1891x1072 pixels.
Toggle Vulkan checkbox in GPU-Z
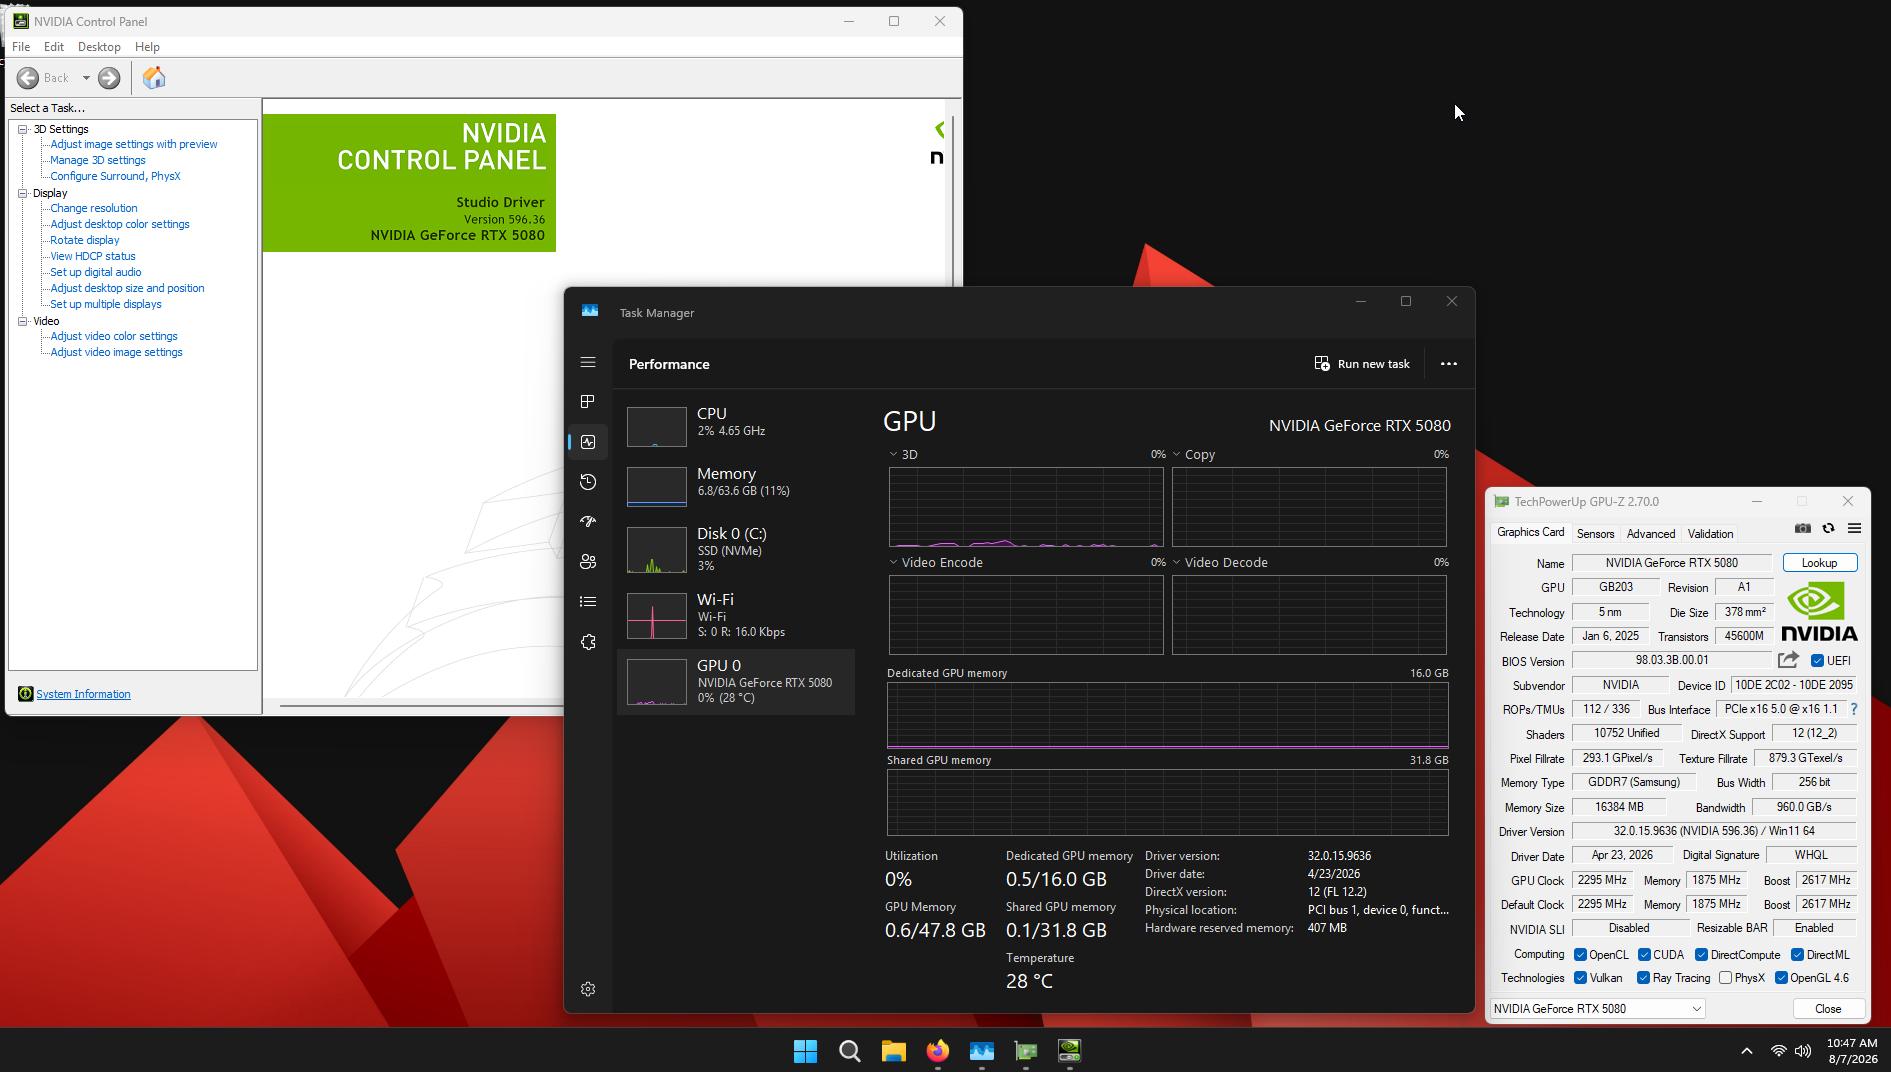click(x=1580, y=978)
